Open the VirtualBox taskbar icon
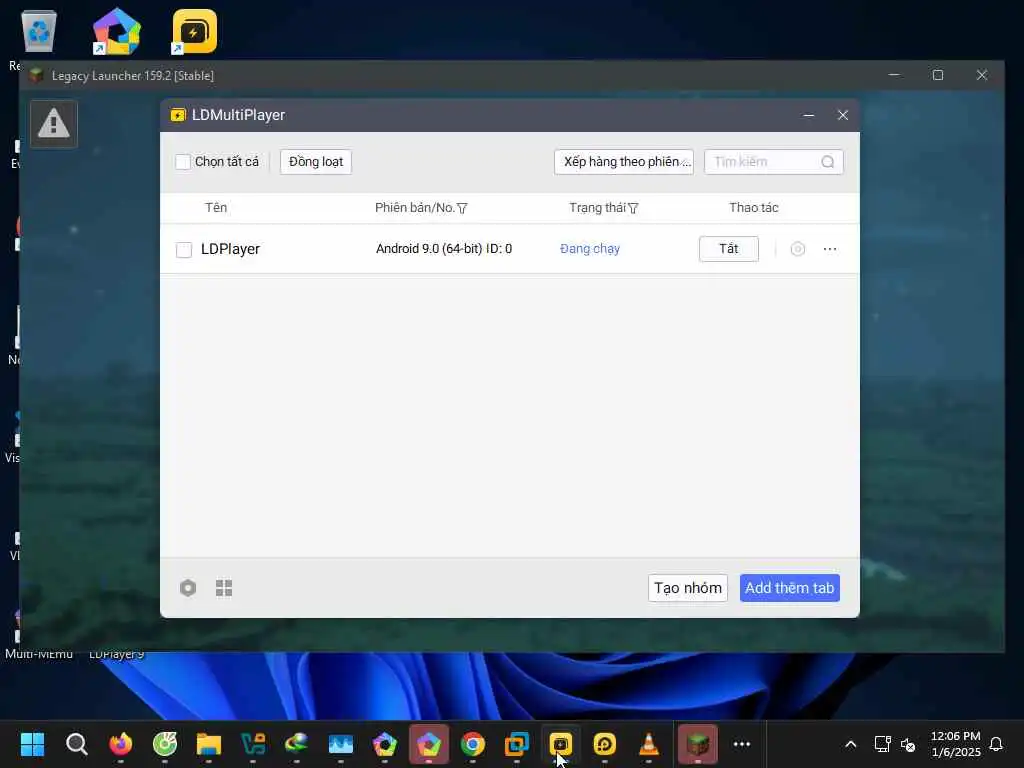The width and height of the screenshot is (1024, 768). pos(517,744)
